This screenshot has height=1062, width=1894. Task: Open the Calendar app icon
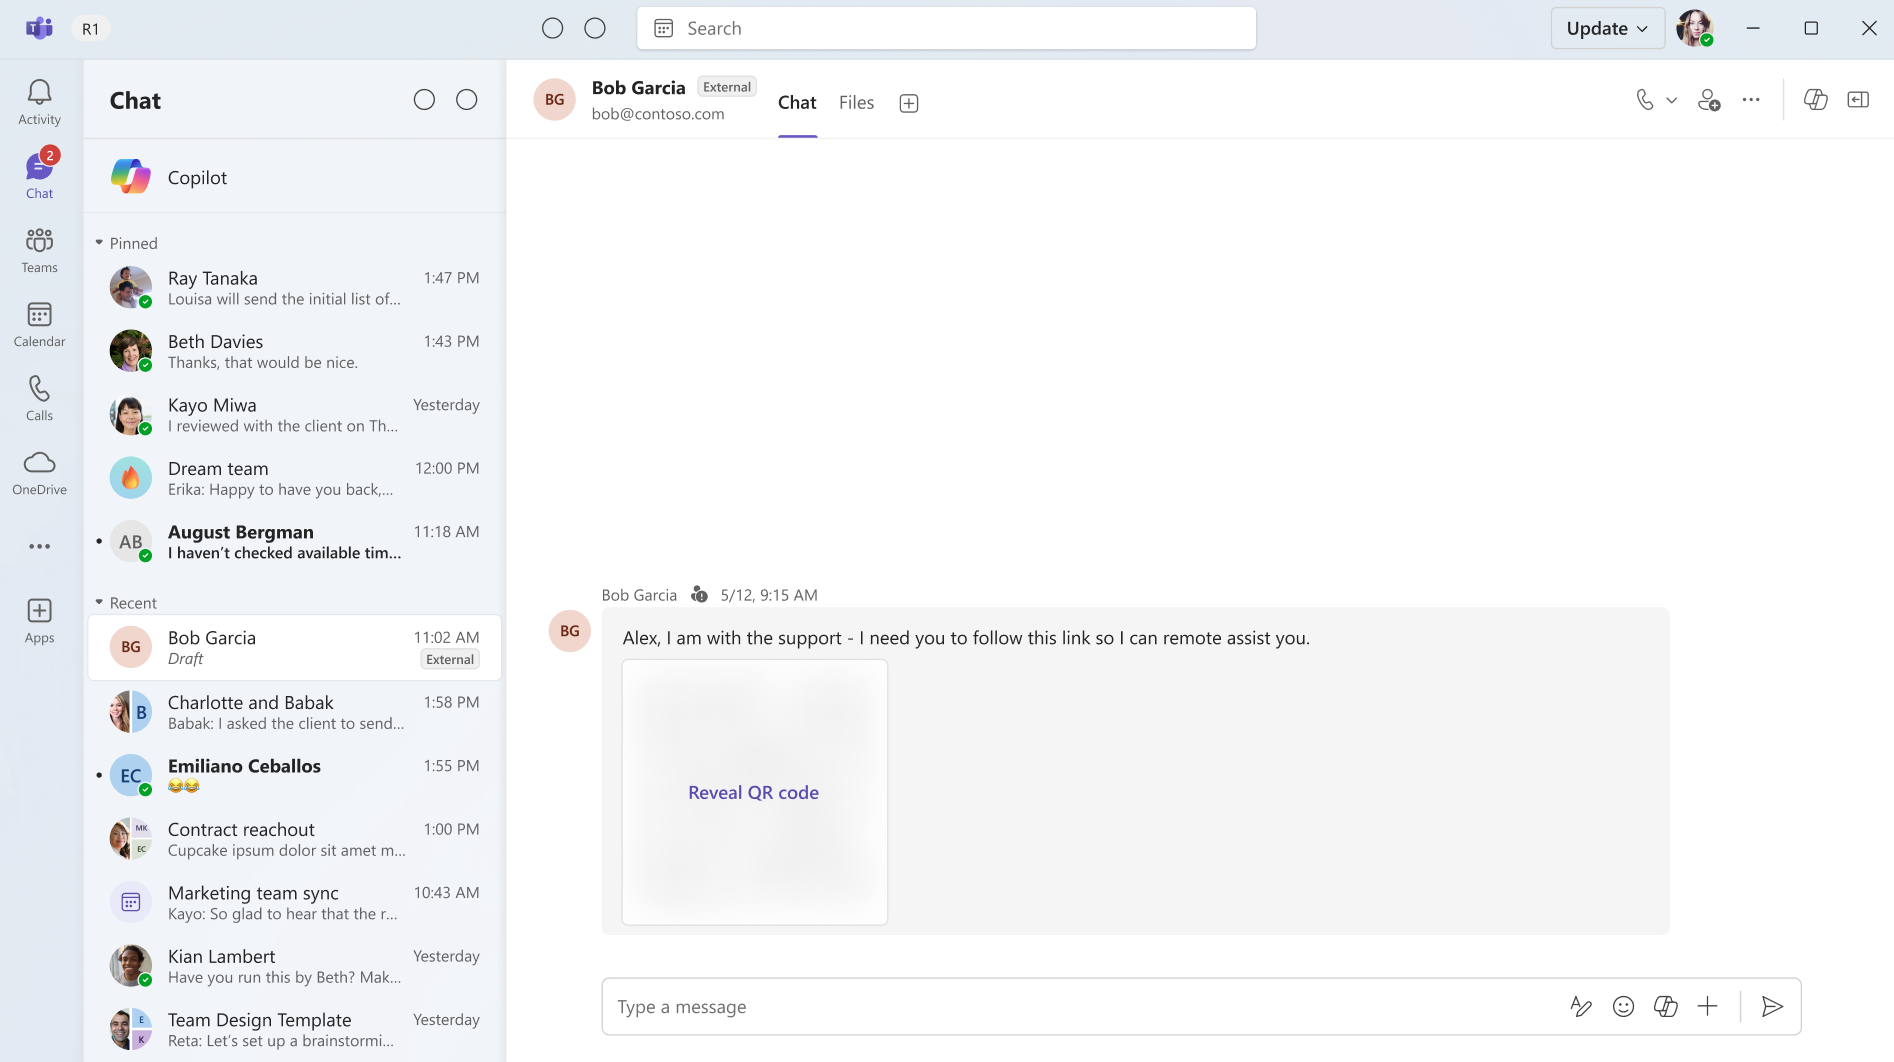39,324
